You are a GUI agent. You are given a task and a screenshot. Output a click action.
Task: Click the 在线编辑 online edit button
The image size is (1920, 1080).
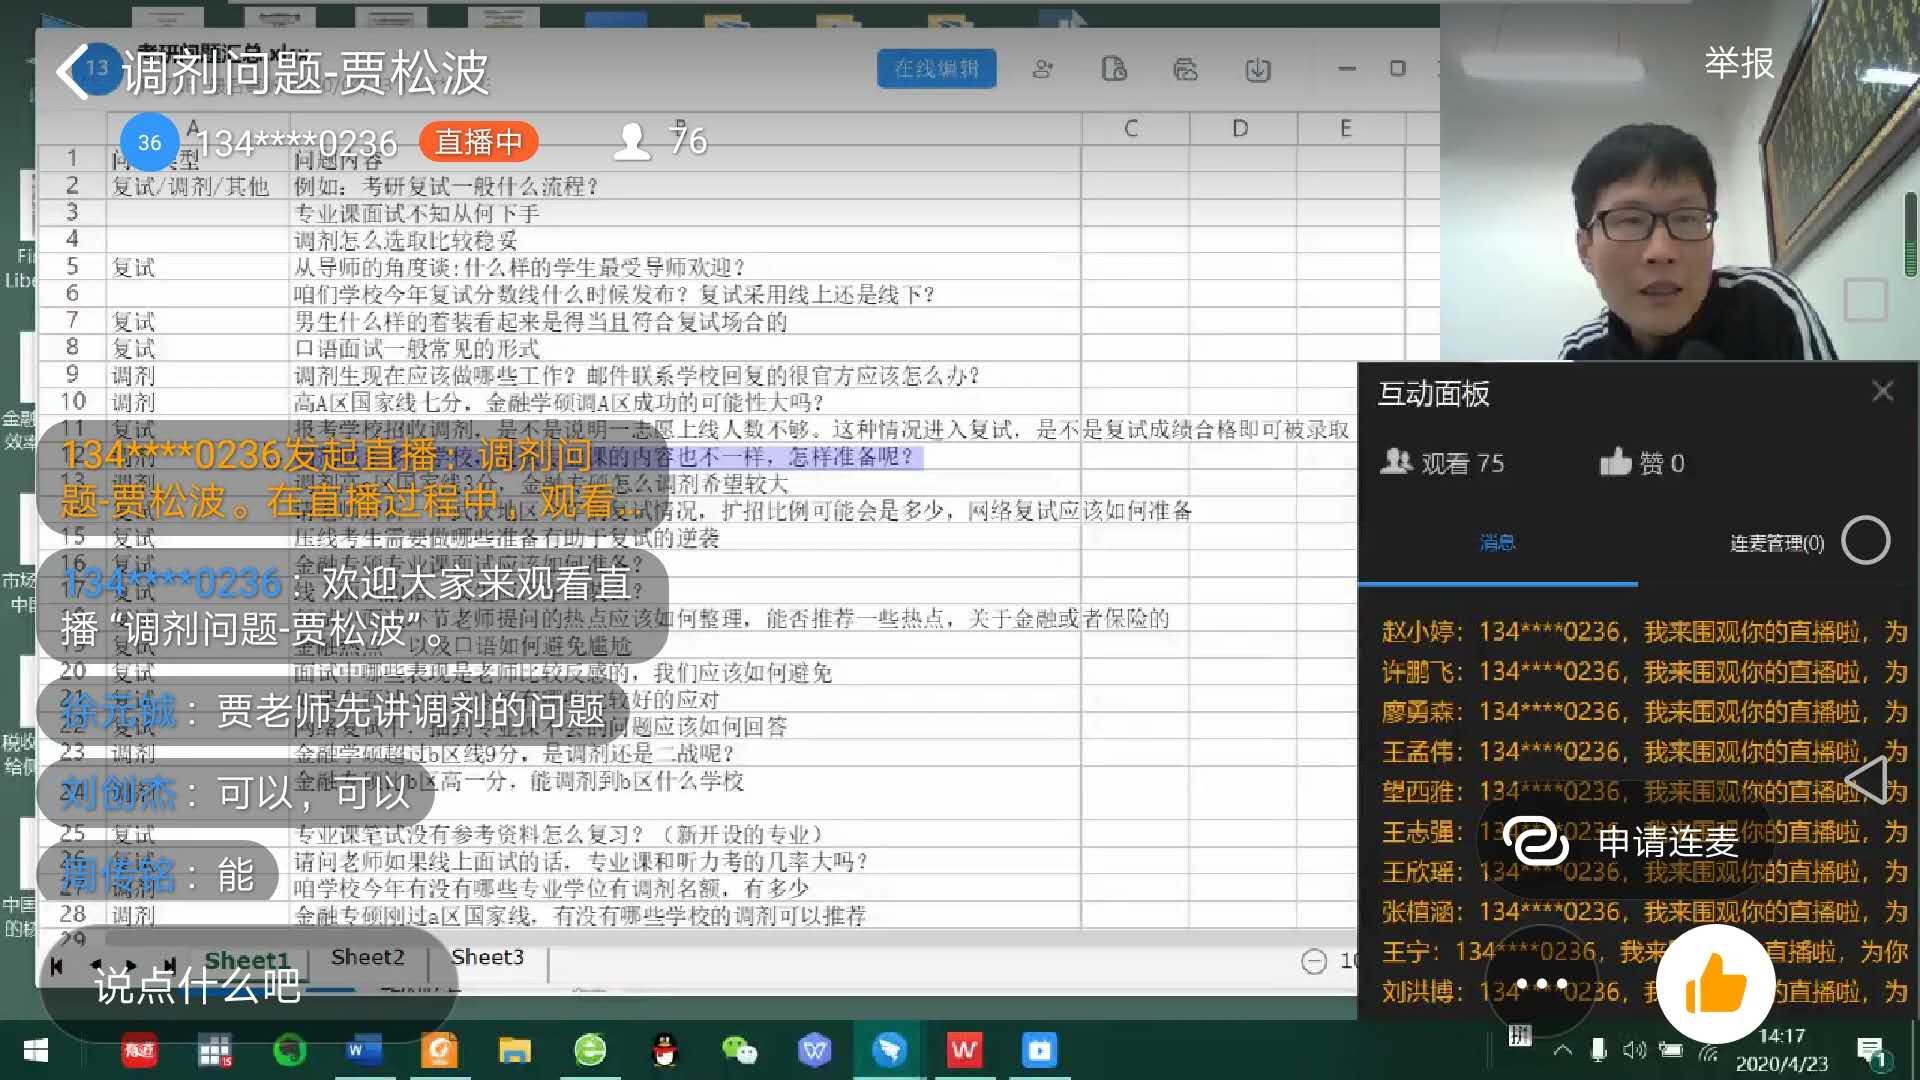[x=936, y=69]
